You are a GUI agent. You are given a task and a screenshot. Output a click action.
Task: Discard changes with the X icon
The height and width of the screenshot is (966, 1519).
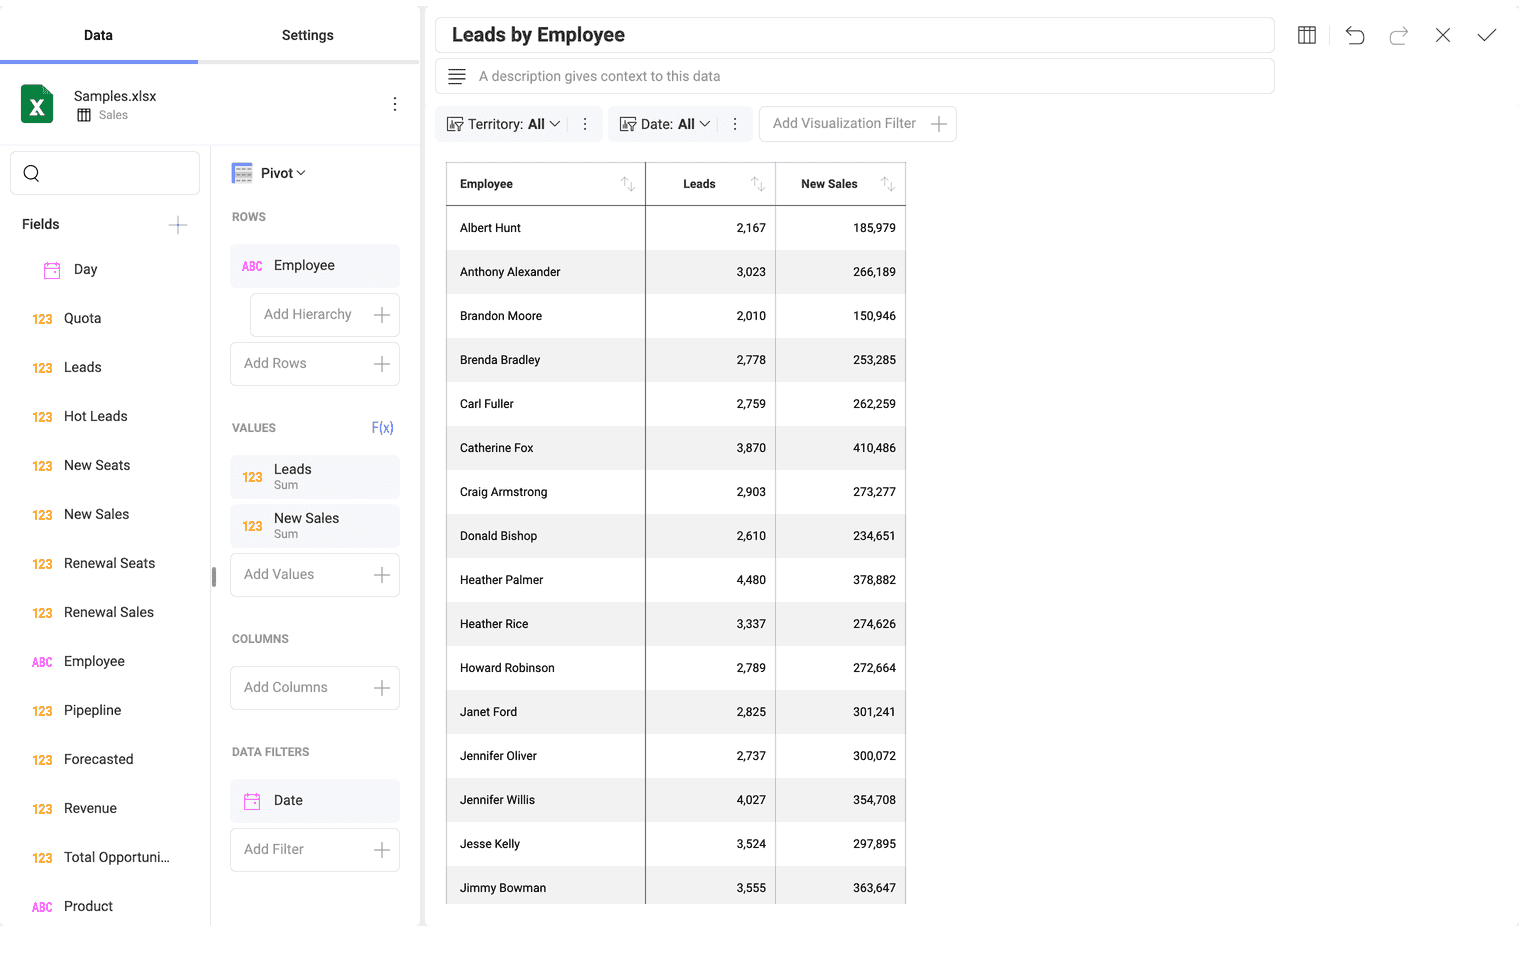click(1442, 35)
